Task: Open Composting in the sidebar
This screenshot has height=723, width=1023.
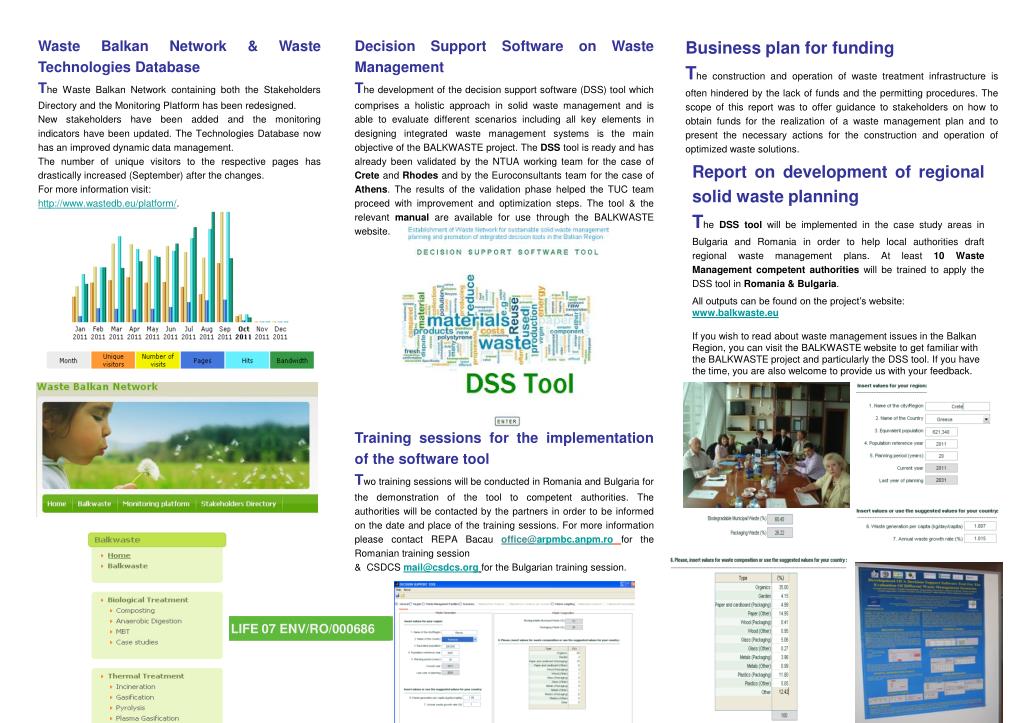Action: (135, 611)
